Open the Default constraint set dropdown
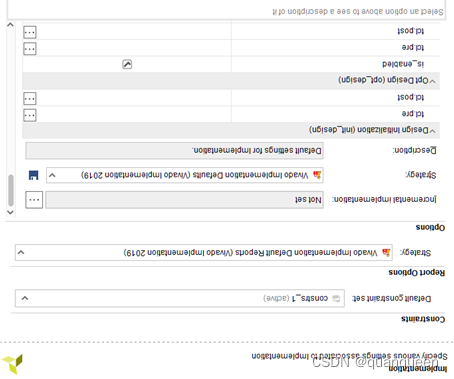Image resolution: width=454 pixels, height=379 pixels. [x=180, y=298]
